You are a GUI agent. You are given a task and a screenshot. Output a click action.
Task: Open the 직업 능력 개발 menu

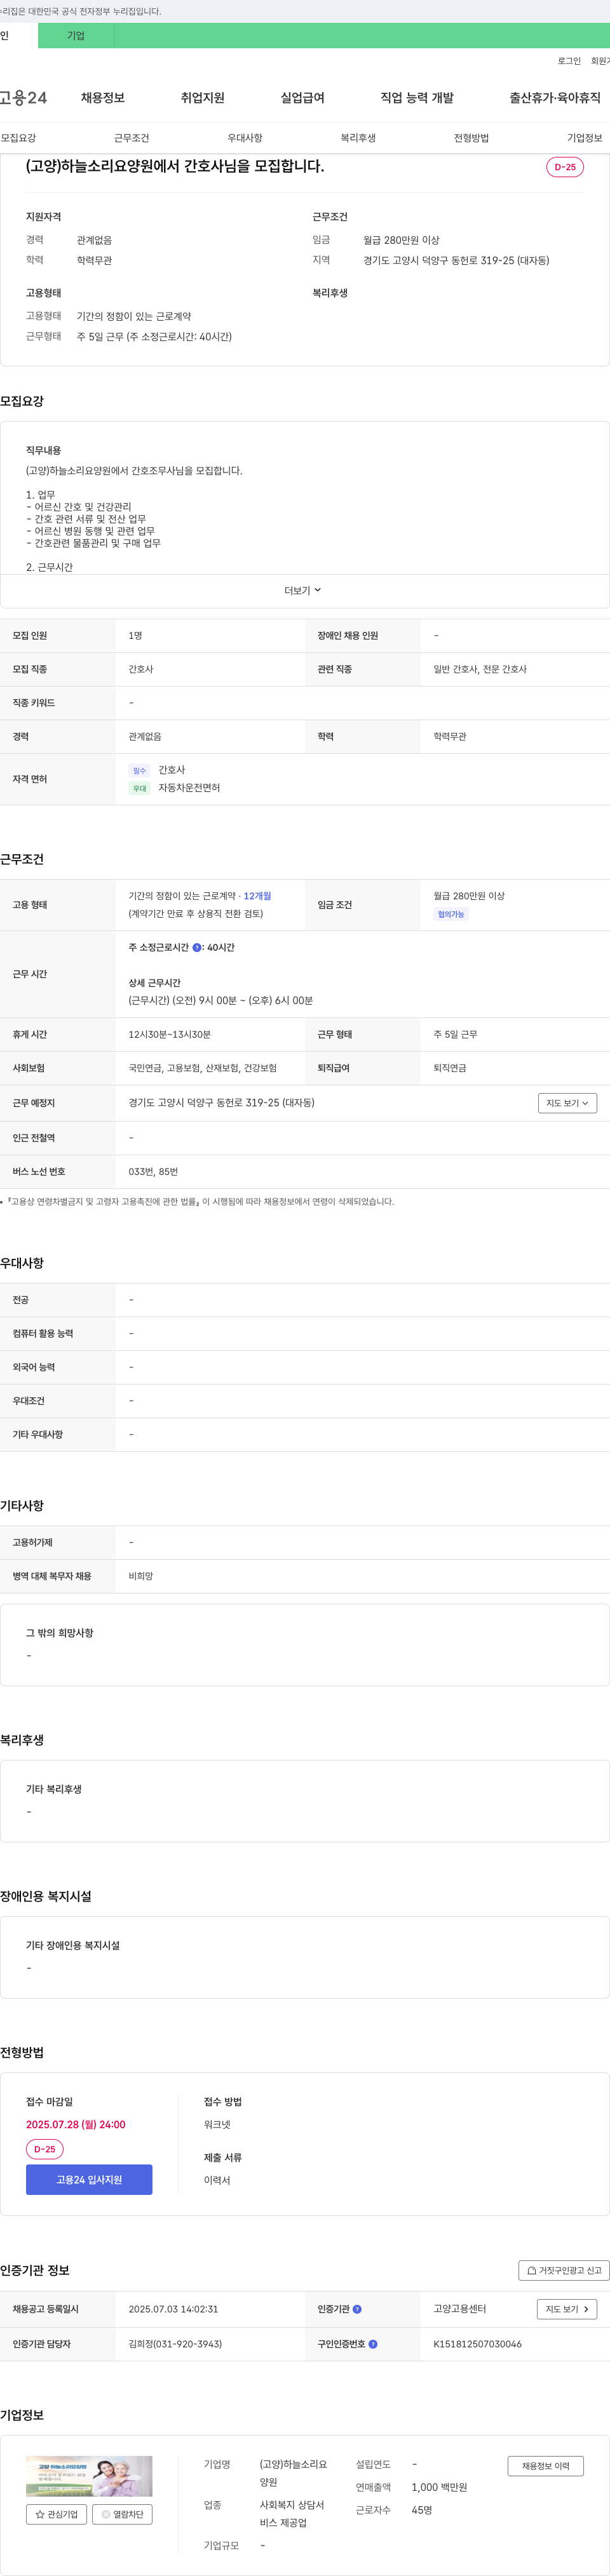tap(417, 98)
